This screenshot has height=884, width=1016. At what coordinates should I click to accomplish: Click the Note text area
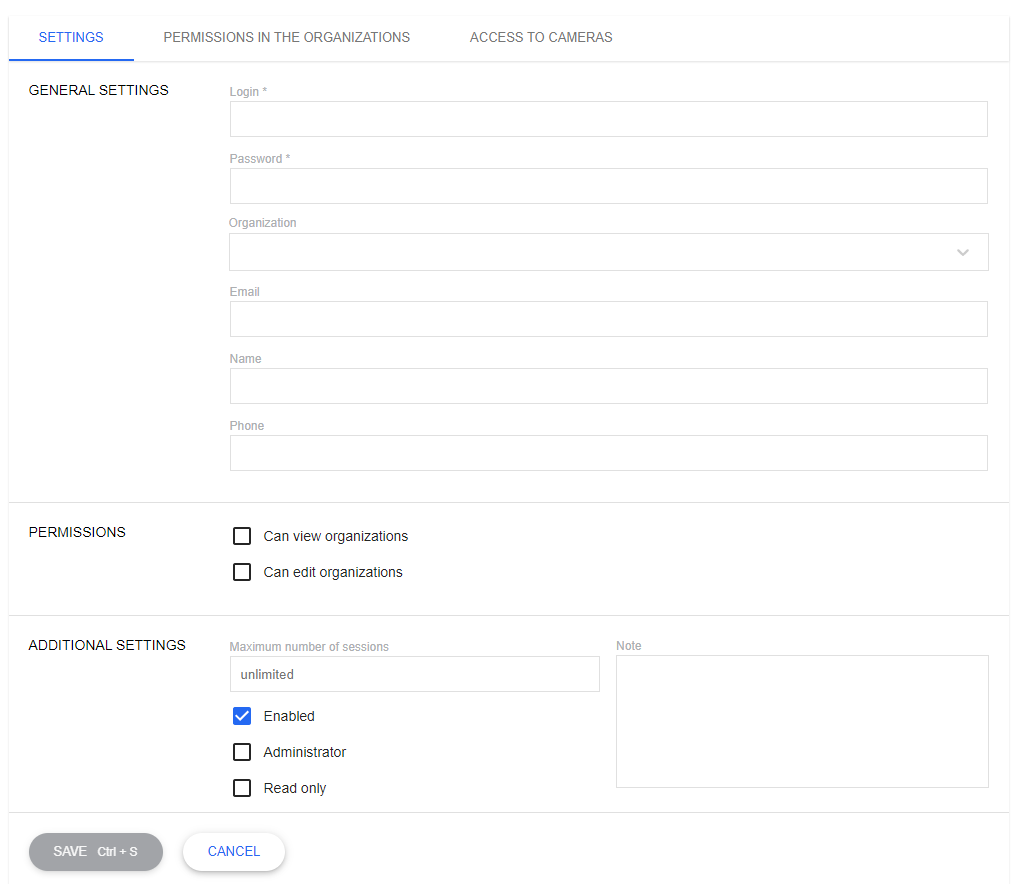801,720
